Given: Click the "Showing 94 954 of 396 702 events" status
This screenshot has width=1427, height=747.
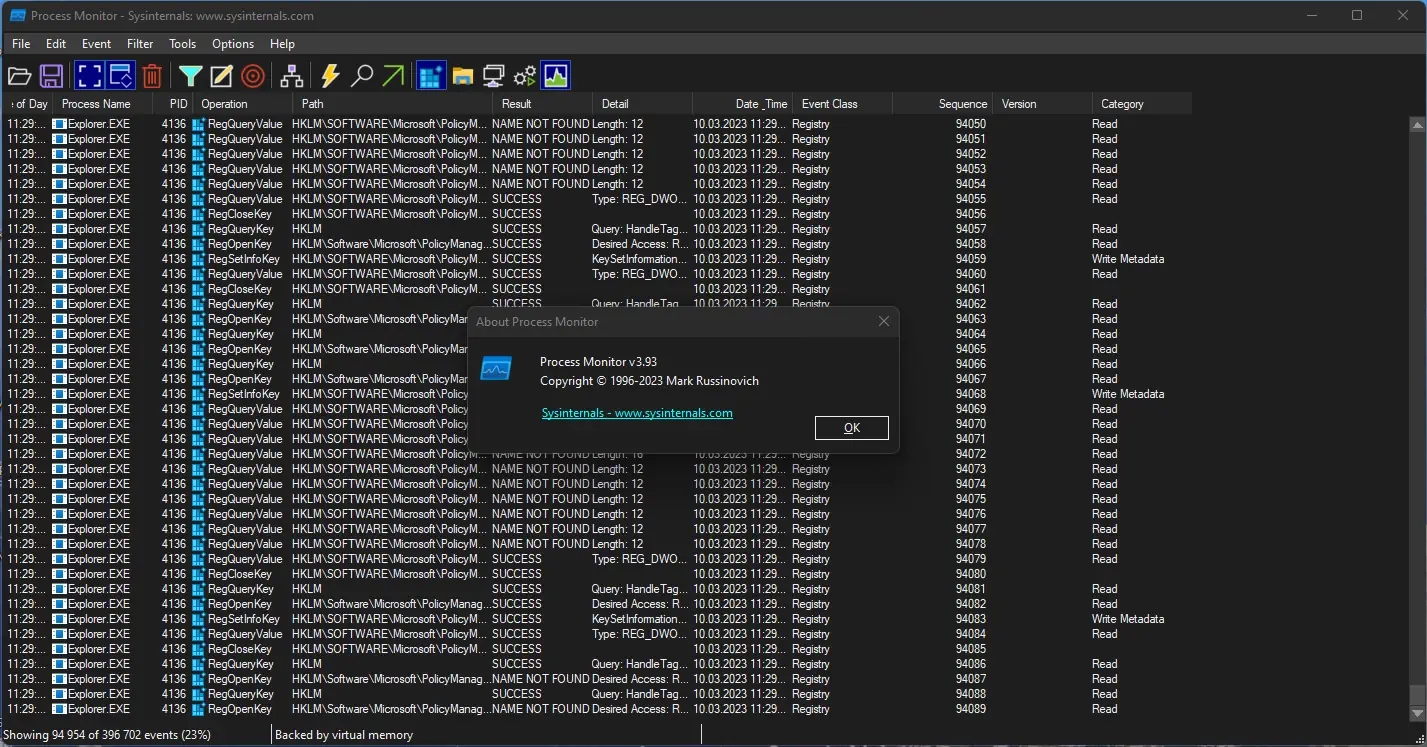Looking at the screenshot, I should coord(107,735).
